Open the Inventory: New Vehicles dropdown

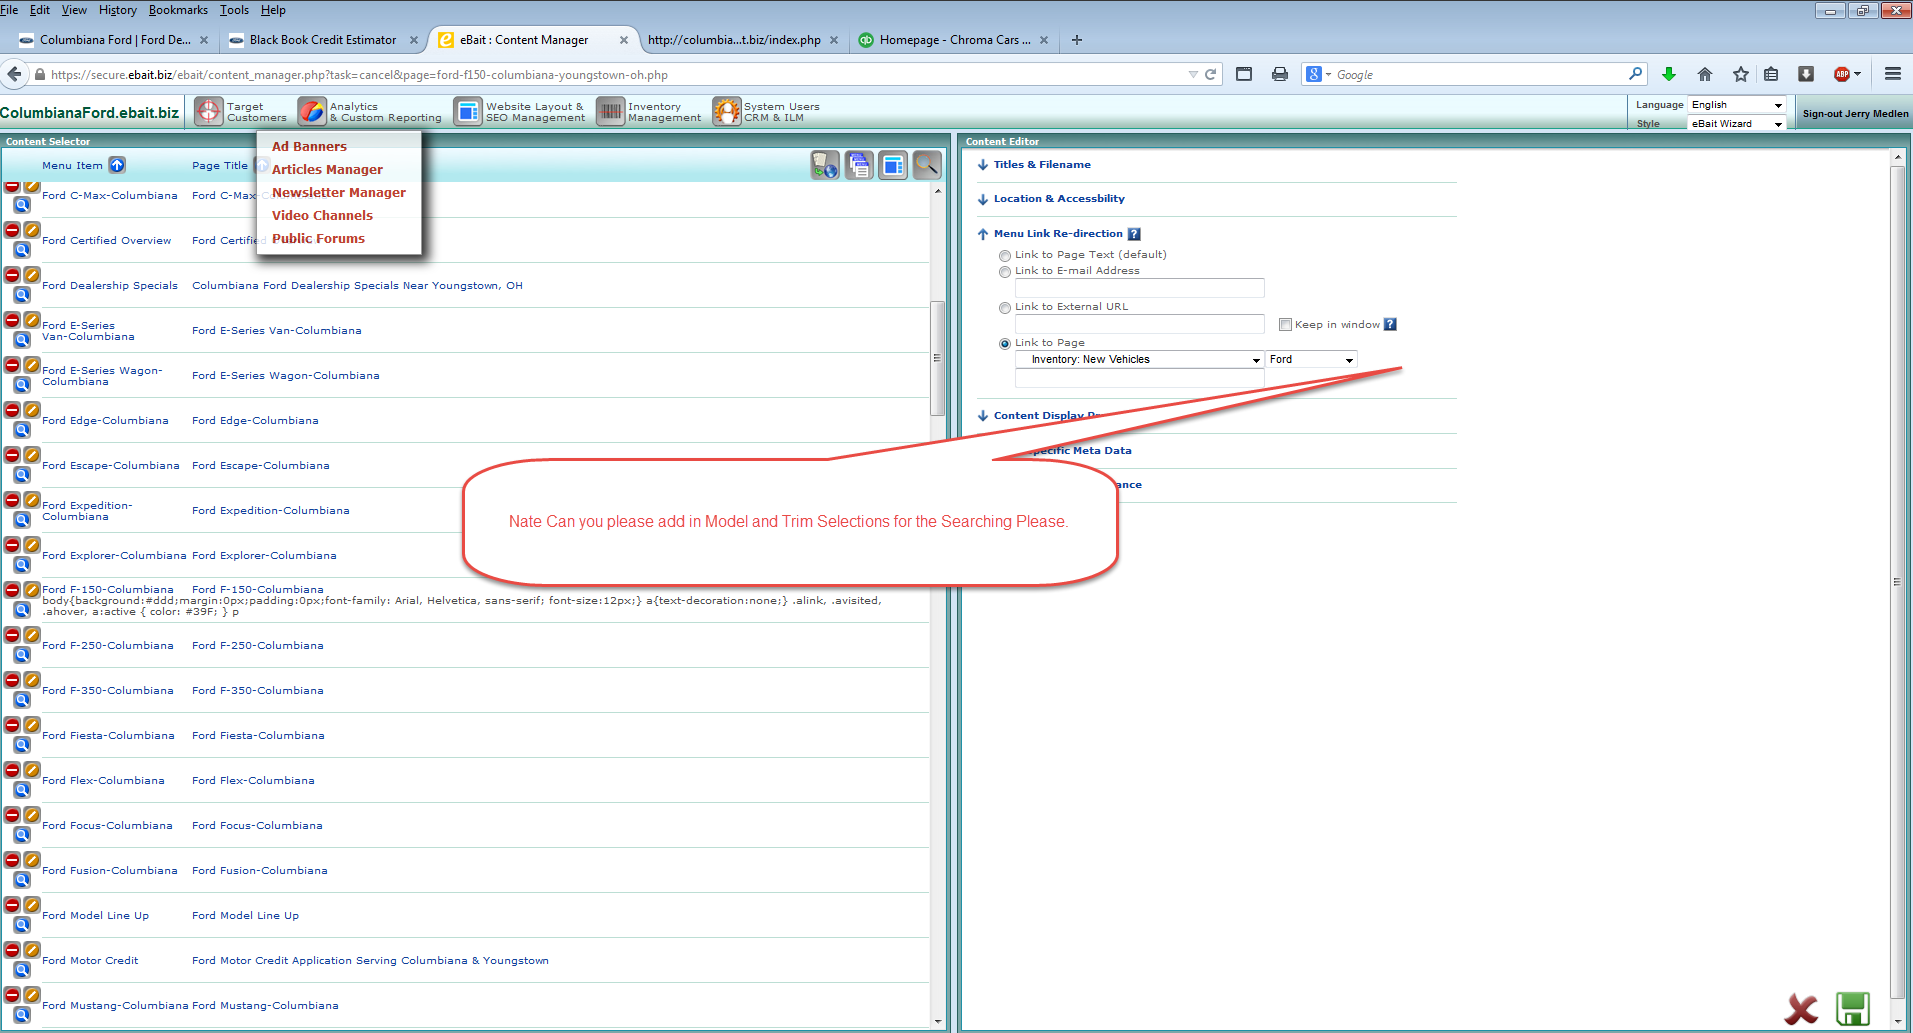click(x=1140, y=359)
